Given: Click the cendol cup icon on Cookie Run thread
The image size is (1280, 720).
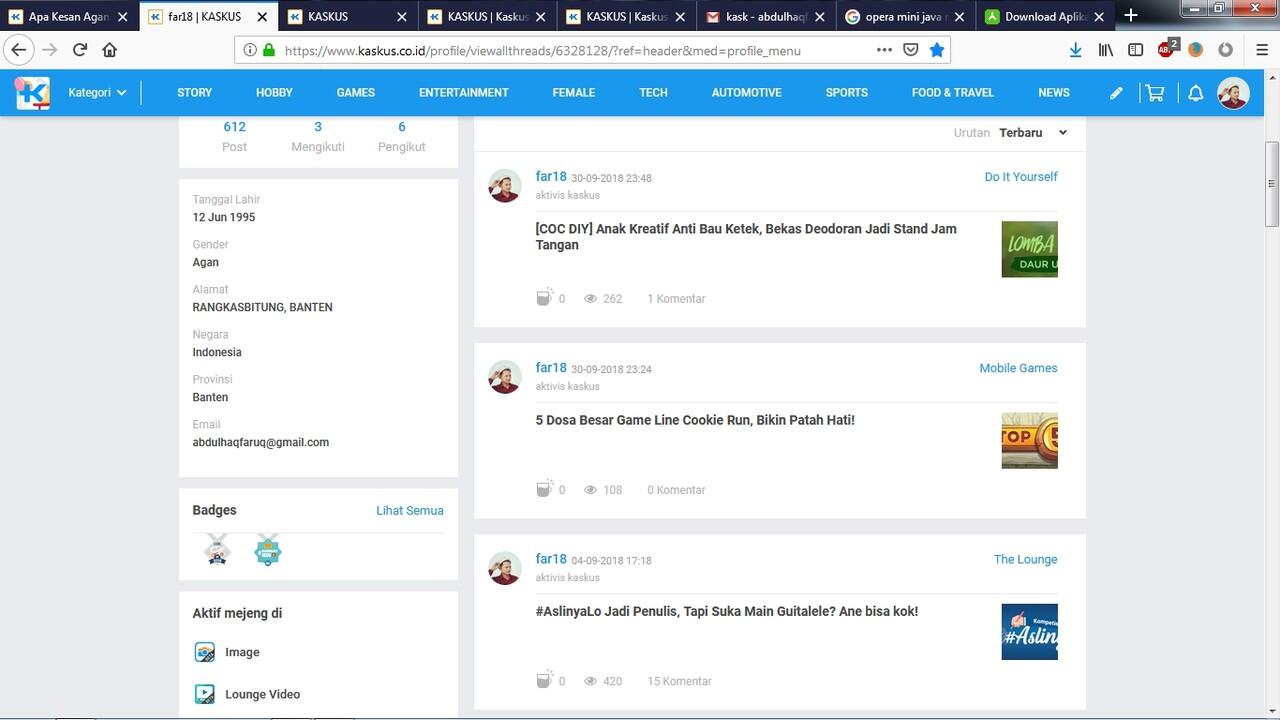Looking at the screenshot, I should point(544,488).
